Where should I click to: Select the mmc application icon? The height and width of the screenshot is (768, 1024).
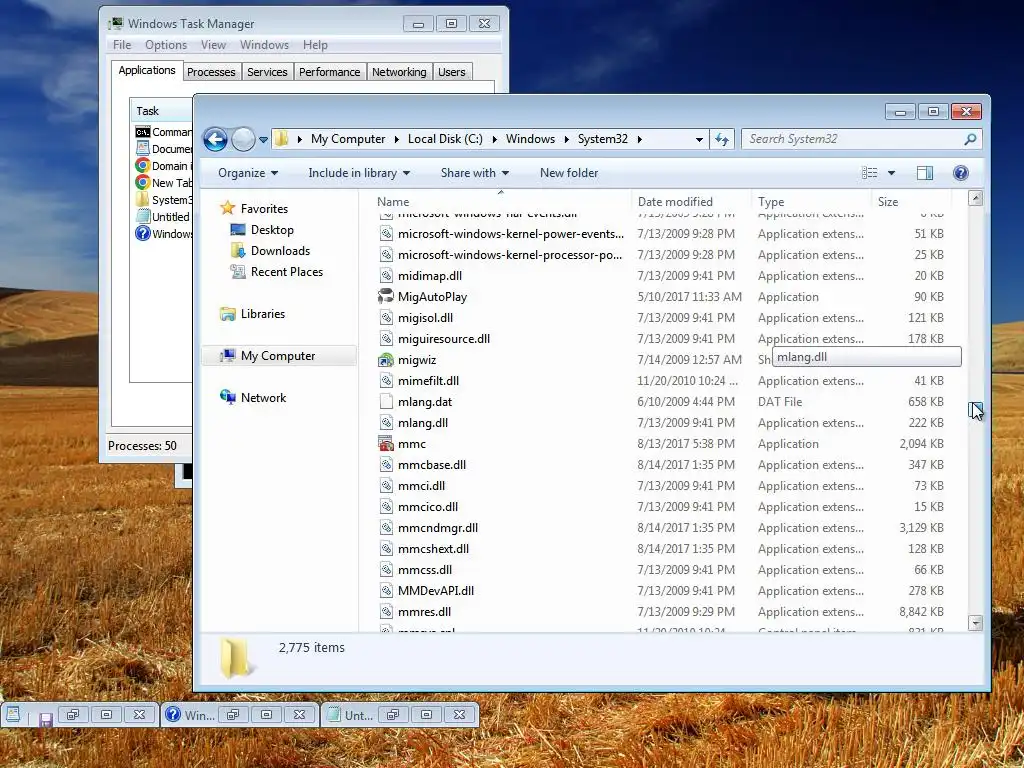(x=386, y=444)
